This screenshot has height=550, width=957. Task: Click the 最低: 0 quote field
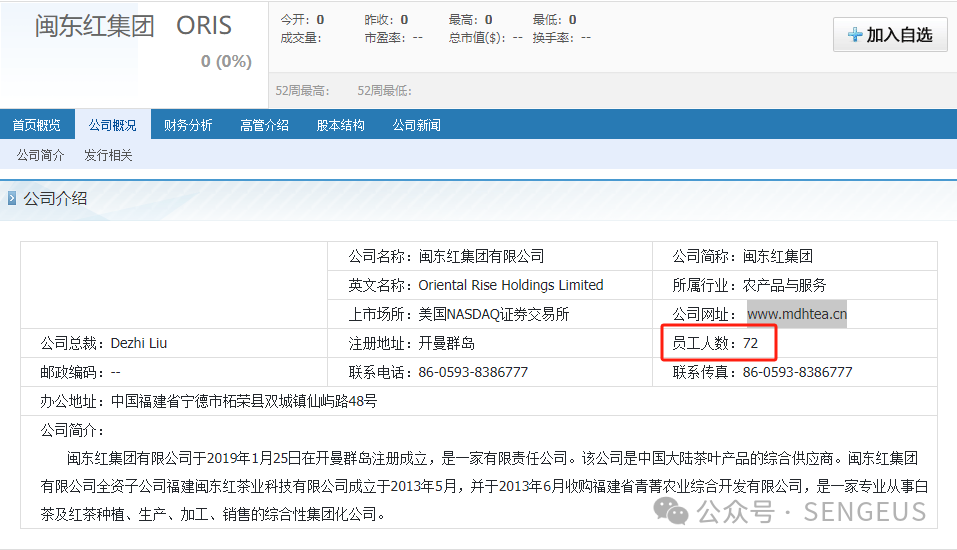tap(554, 20)
